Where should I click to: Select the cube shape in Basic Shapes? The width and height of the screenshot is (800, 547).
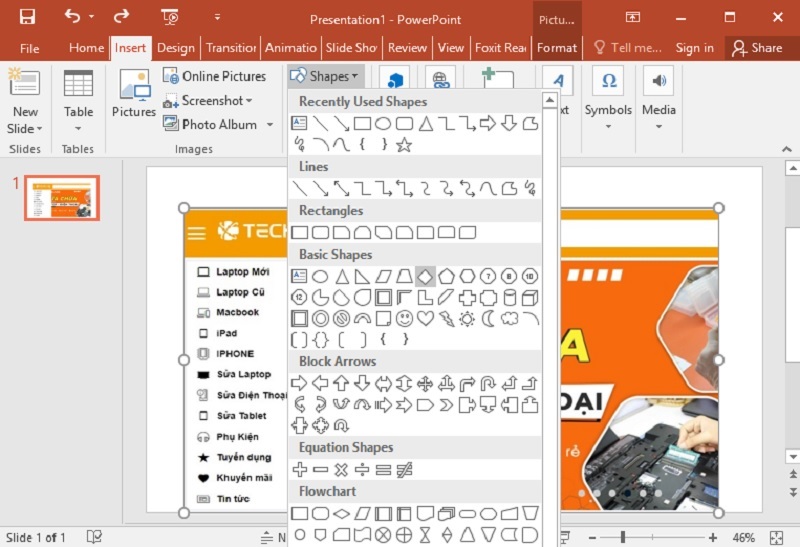click(530, 297)
